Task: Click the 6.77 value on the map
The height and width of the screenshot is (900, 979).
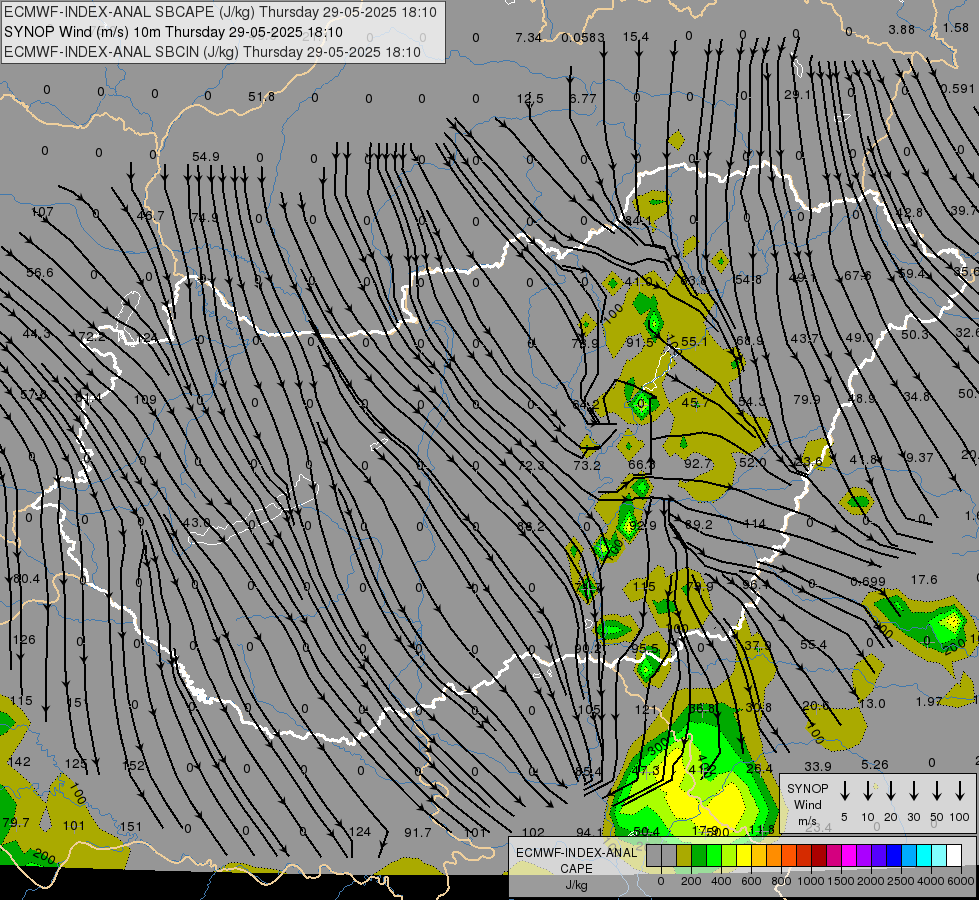Action: (583, 99)
